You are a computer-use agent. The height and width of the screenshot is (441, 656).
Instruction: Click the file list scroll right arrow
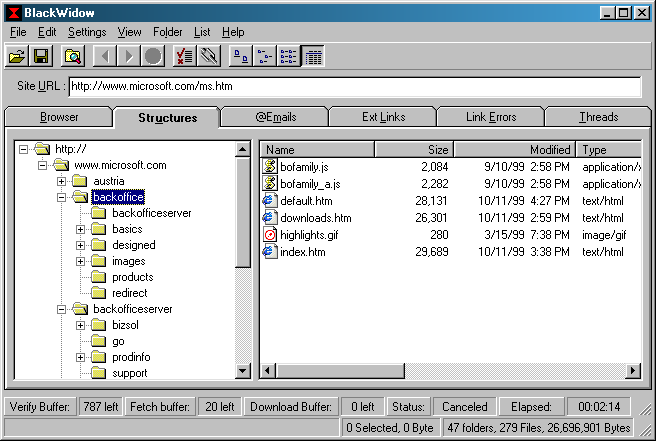pos(633,371)
